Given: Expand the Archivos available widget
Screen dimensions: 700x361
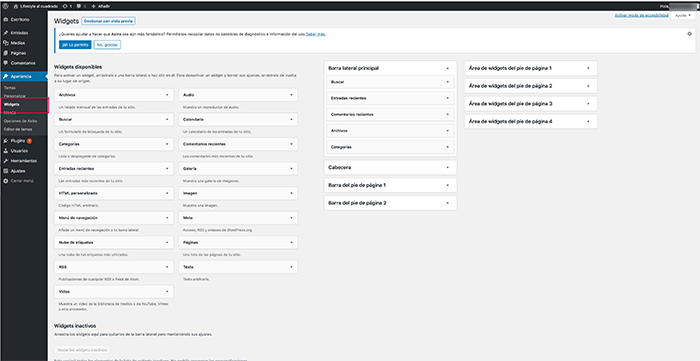Looking at the screenshot, I should 167,95.
